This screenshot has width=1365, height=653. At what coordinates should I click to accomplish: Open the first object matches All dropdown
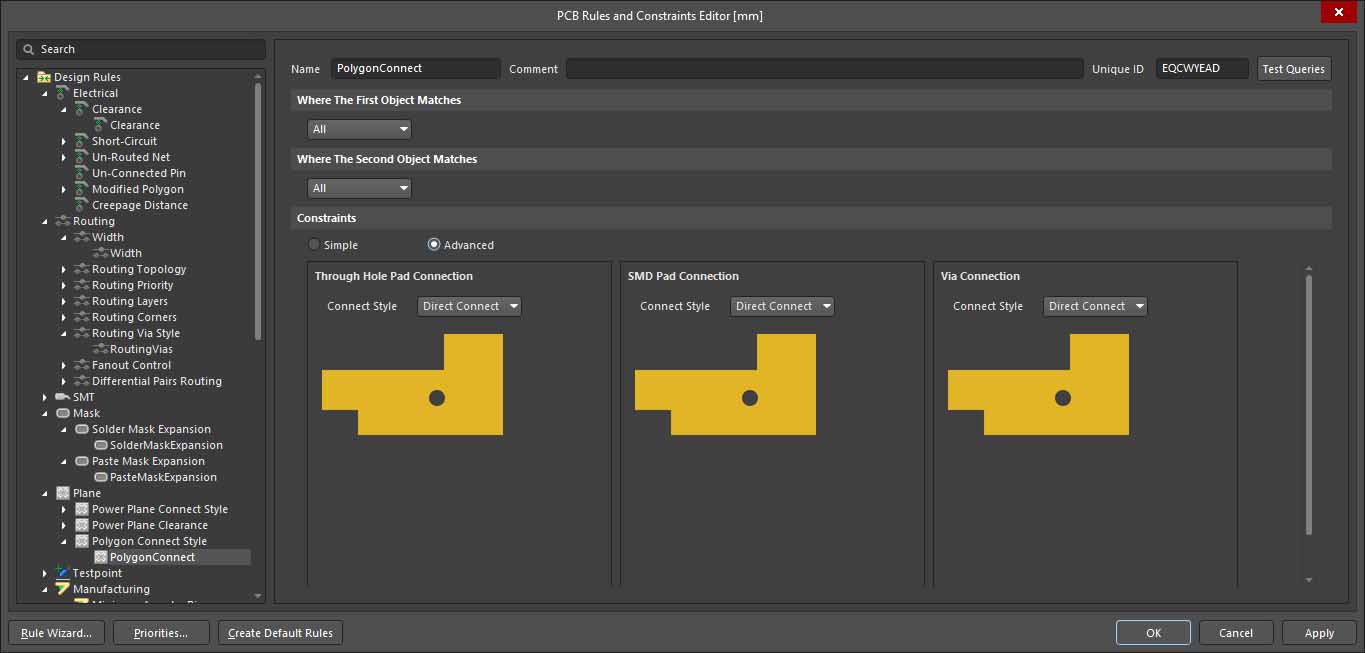point(359,129)
